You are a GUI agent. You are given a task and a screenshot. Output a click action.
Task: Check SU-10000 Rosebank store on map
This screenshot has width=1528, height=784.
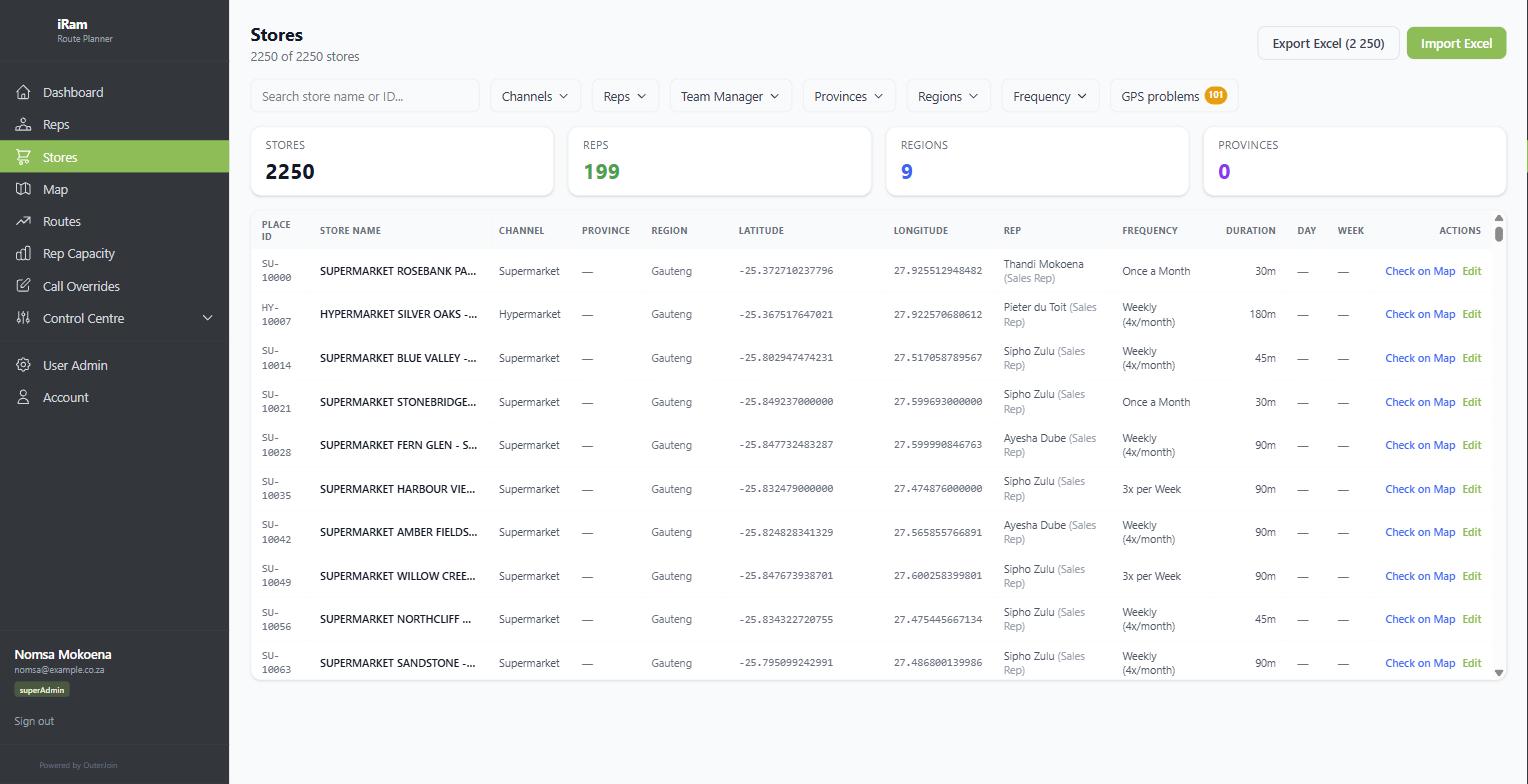coord(1419,271)
